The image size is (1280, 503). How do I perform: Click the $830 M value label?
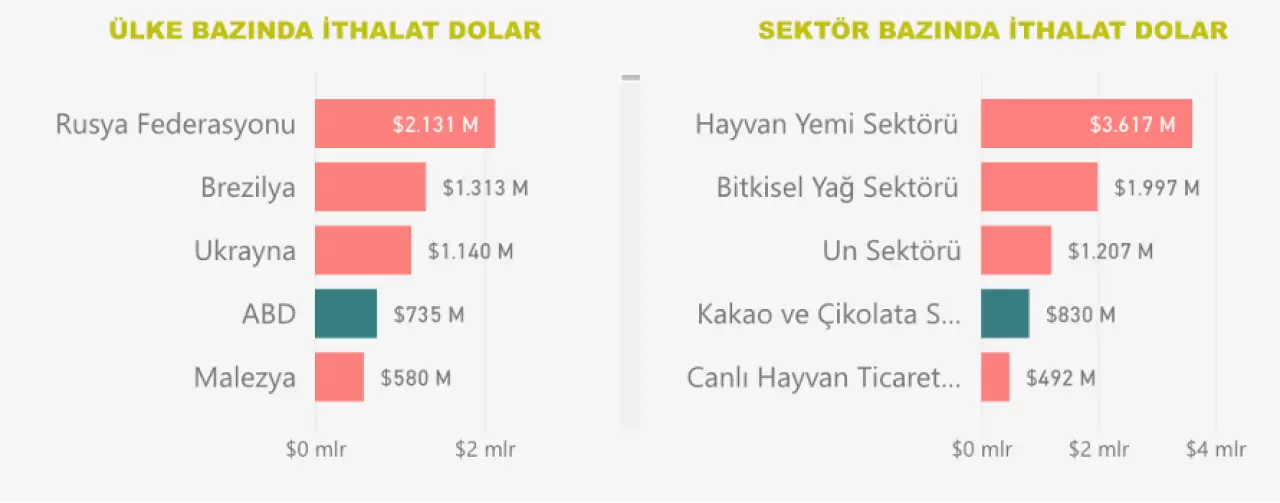click(x=1080, y=315)
